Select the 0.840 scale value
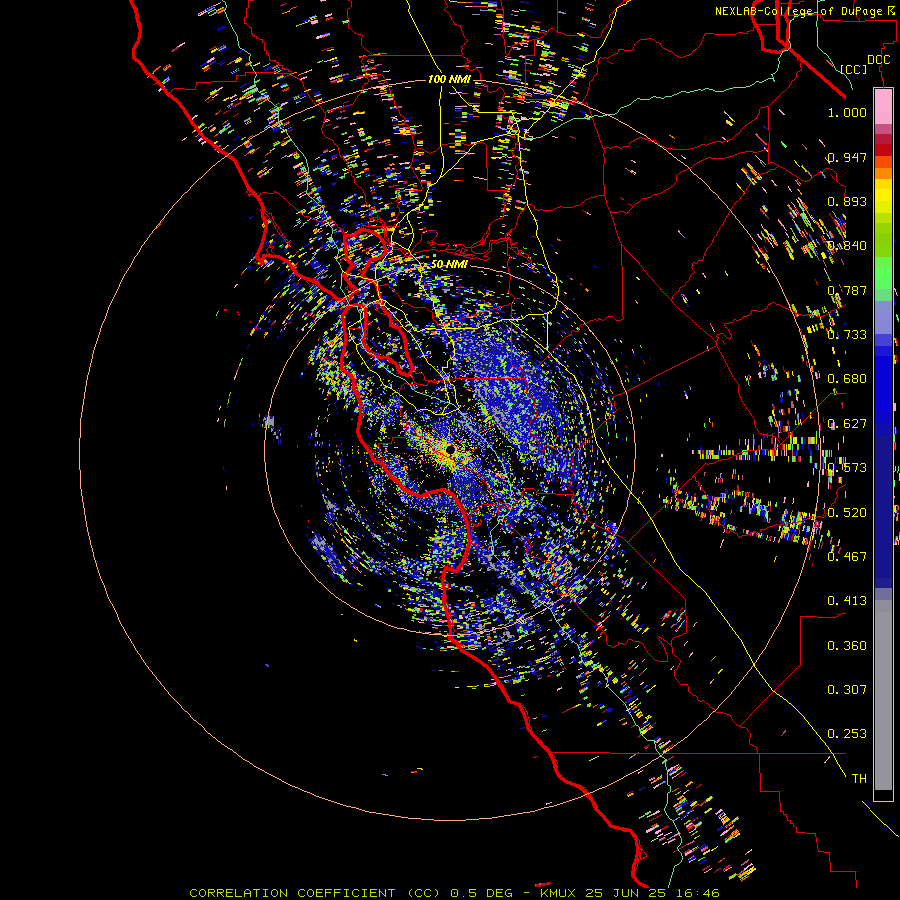This screenshot has width=900, height=900. tap(847, 246)
